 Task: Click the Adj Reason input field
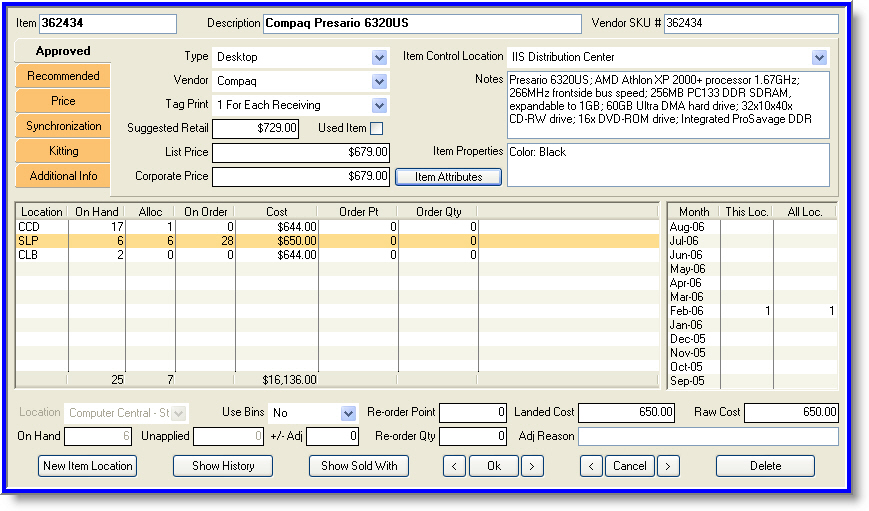pyautogui.click(x=707, y=437)
